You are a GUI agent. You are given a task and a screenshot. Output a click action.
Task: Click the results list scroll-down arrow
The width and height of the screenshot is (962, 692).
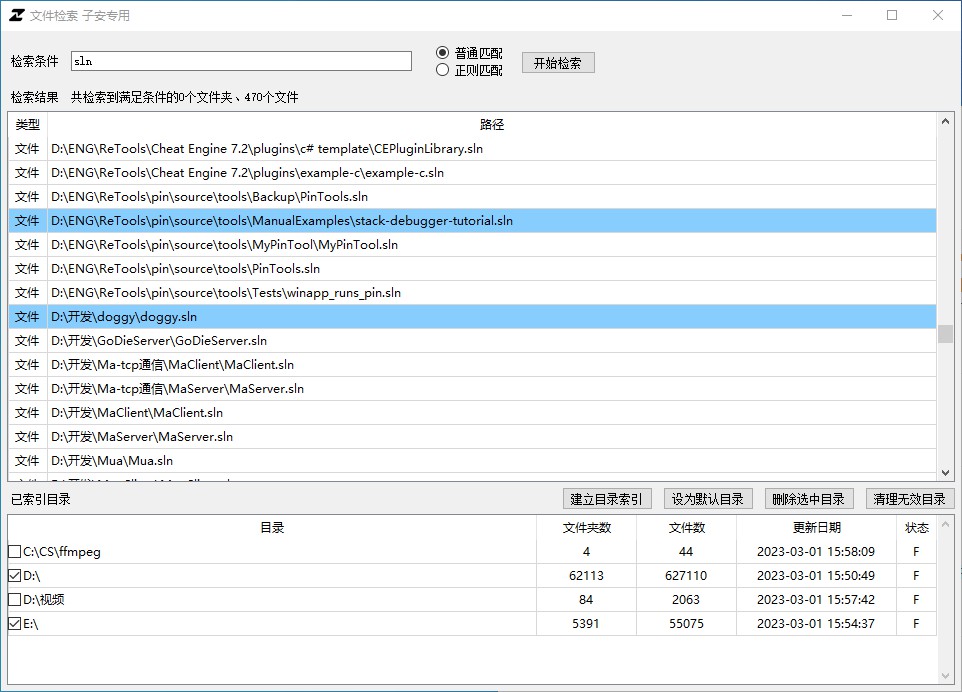point(945,472)
